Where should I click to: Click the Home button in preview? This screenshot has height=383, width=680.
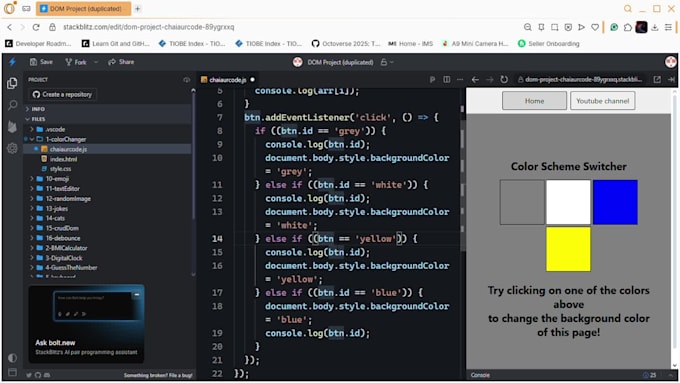[534, 101]
